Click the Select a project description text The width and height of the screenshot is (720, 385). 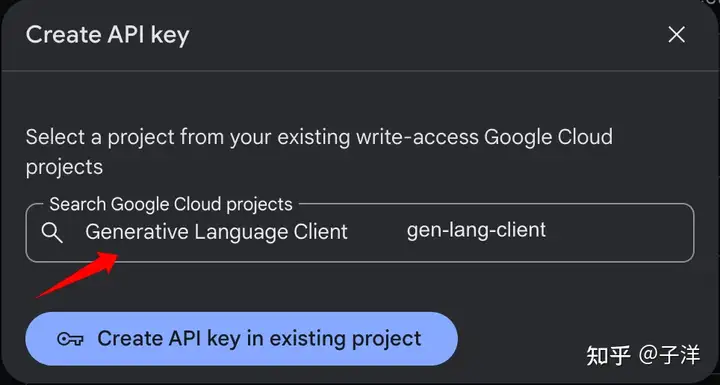(319, 152)
